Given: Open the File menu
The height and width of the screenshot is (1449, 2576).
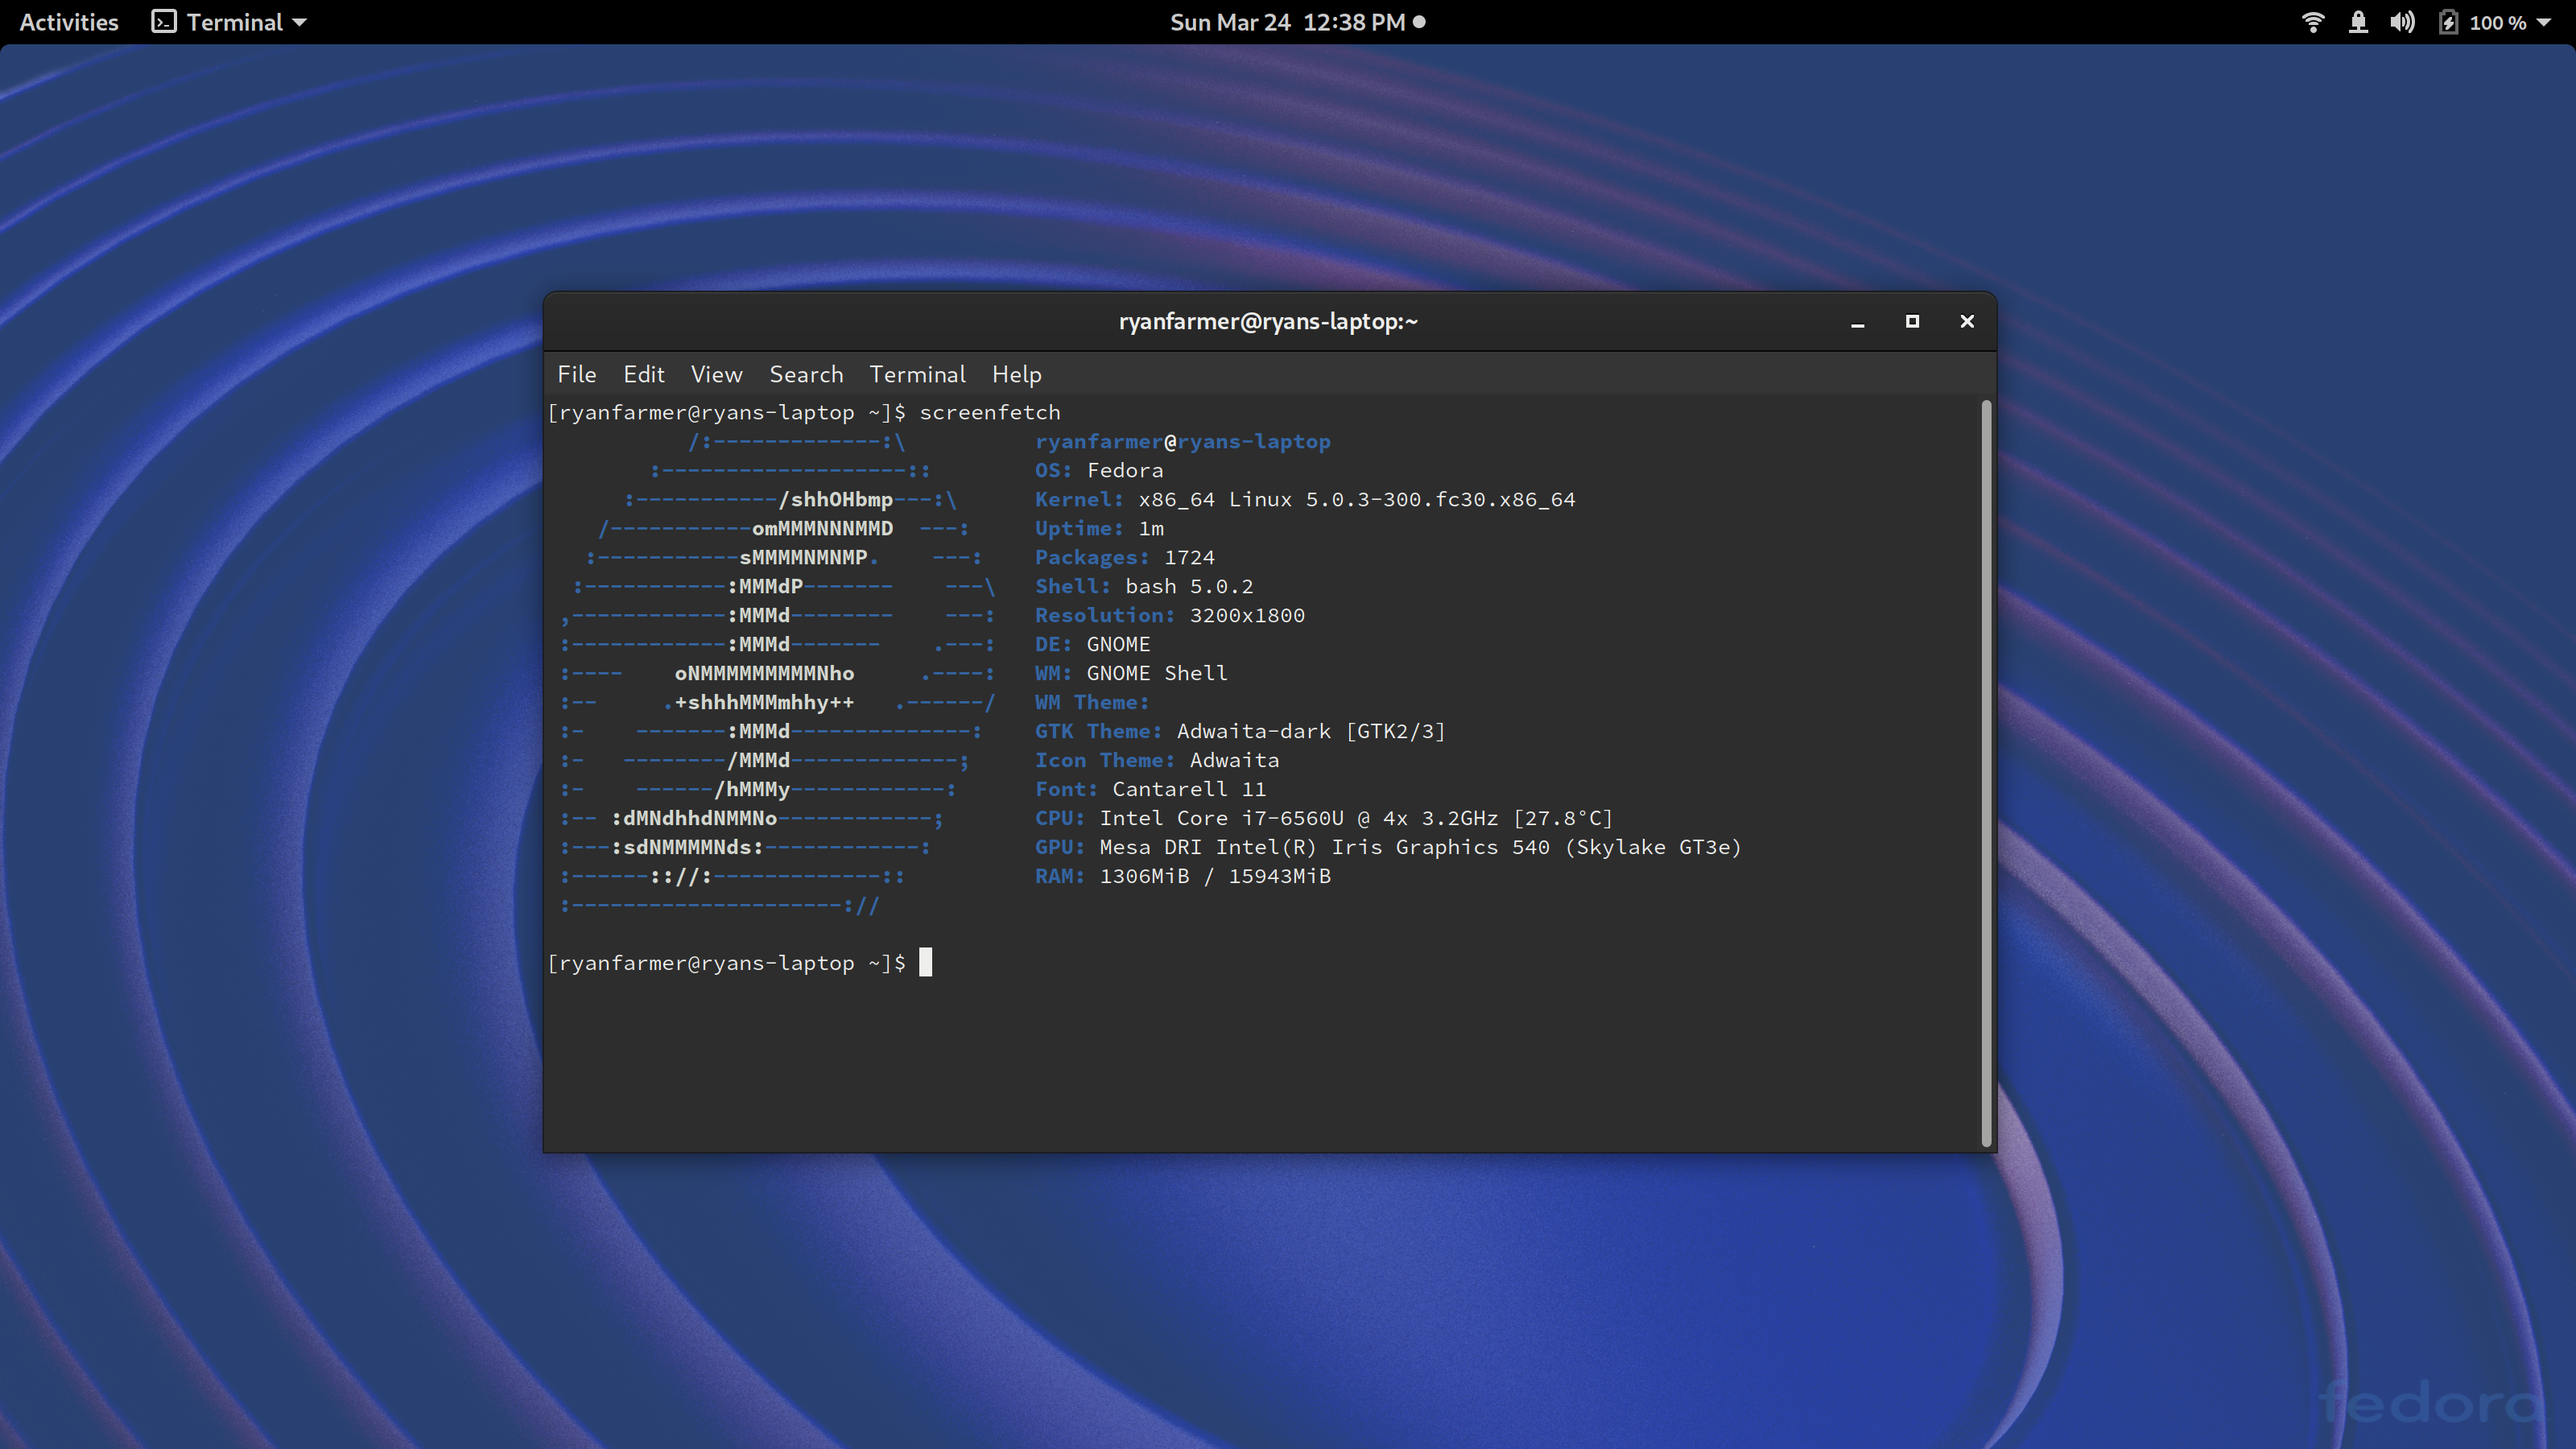Looking at the screenshot, I should tap(576, 374).
